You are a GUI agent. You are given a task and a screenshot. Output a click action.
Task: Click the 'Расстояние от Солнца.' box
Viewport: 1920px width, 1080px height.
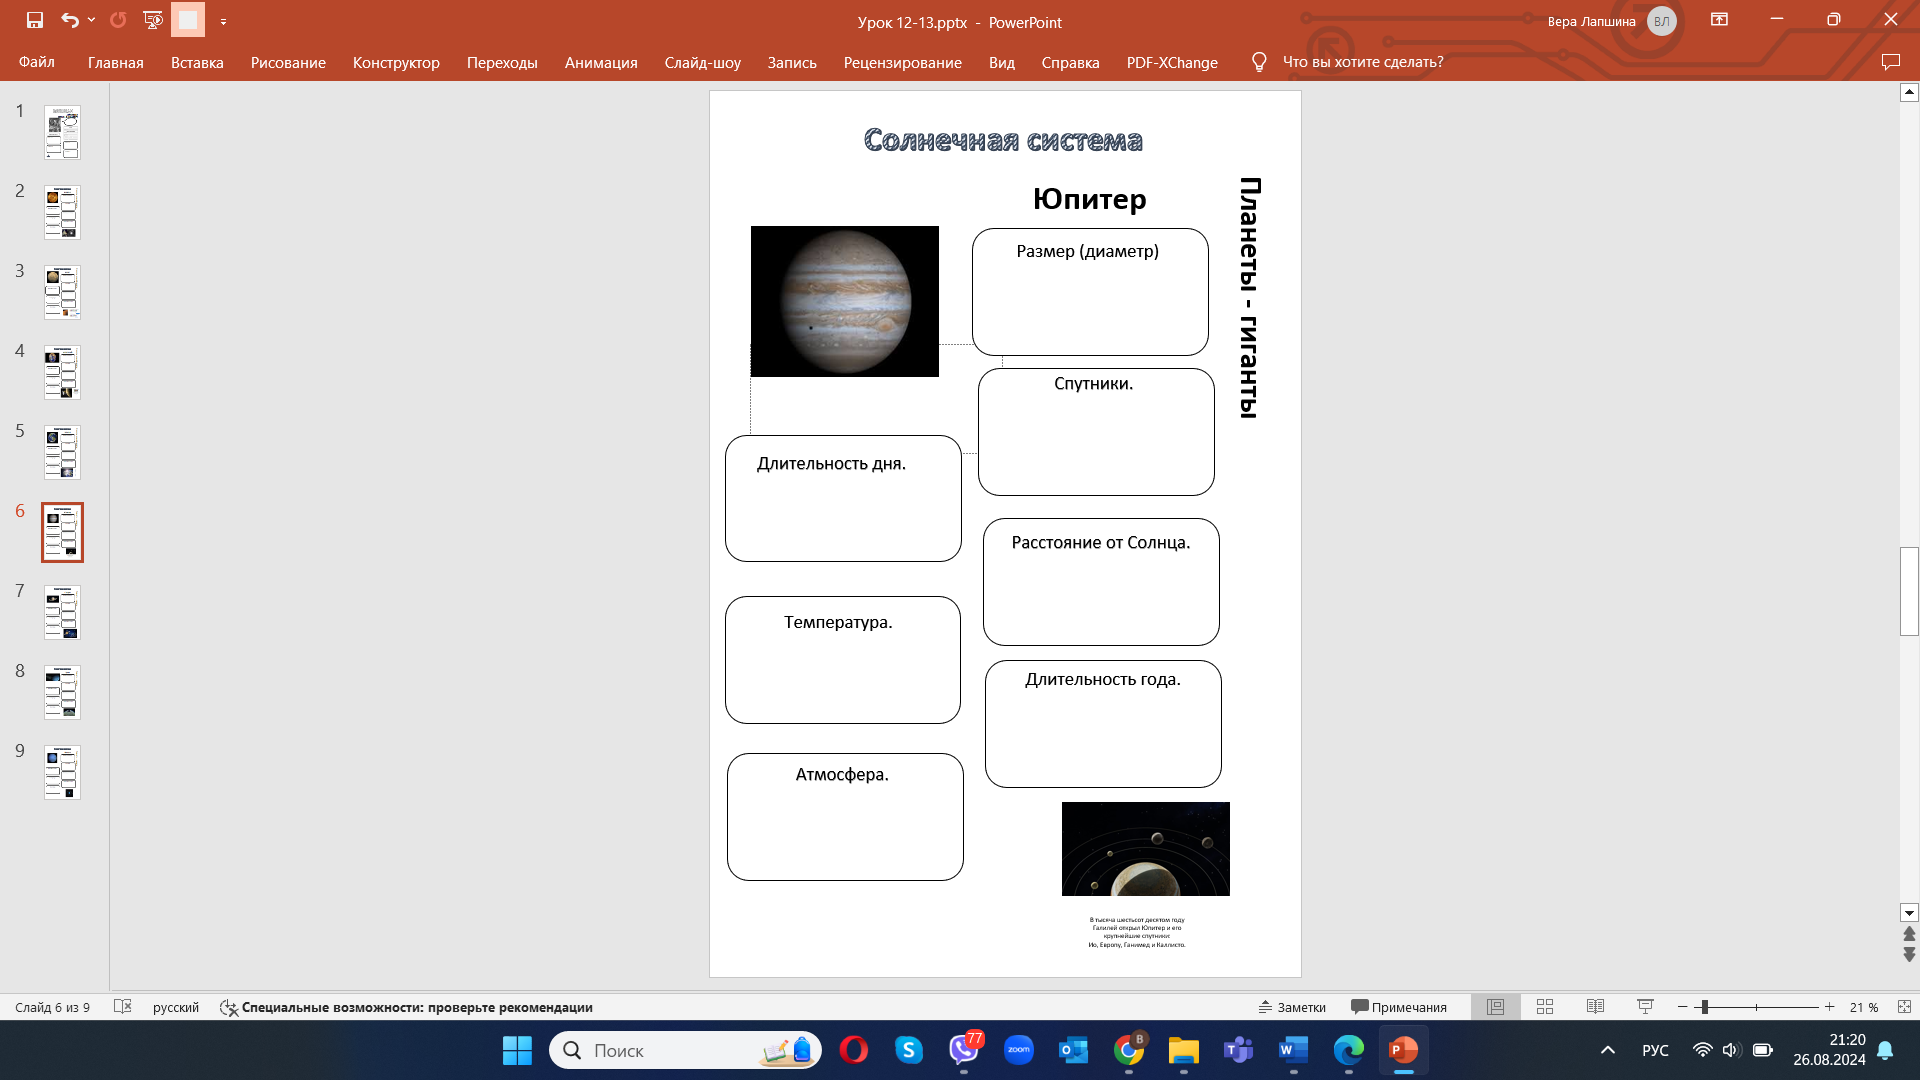1101,582
